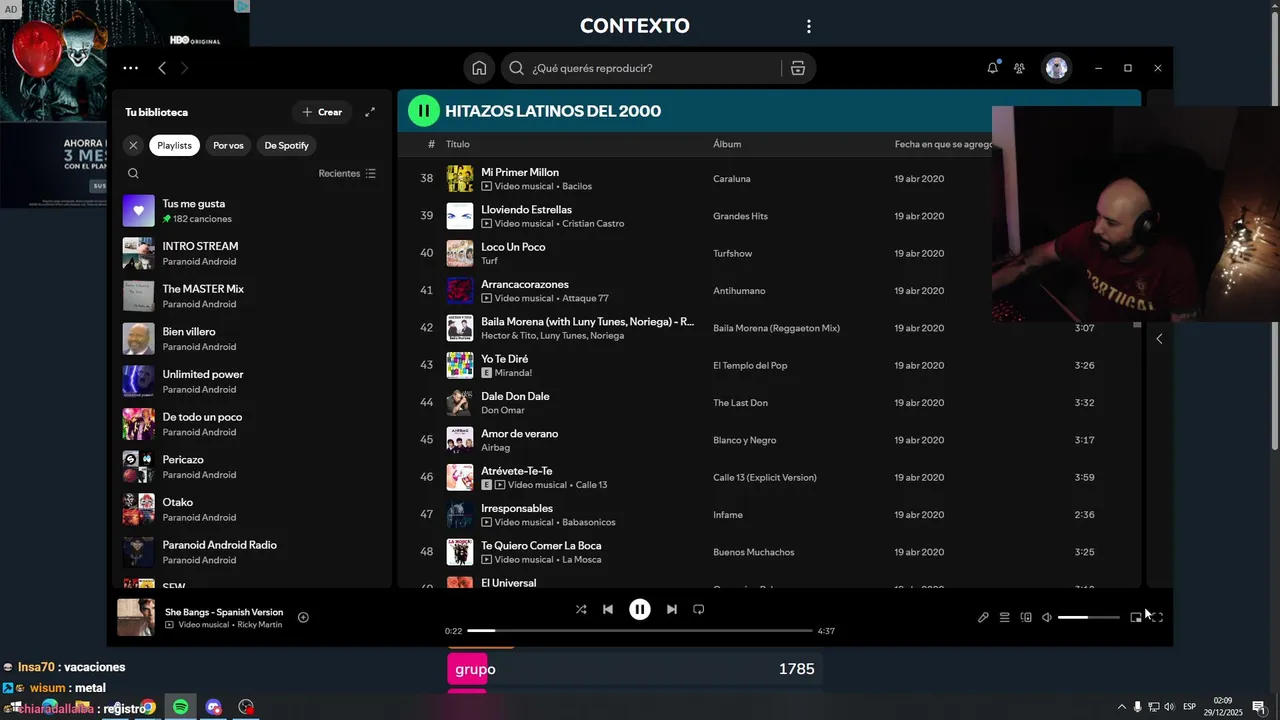This screenshot has width=1280, height=720.
Task: Open the user profile avatar menu
Action: point(1056,68)
